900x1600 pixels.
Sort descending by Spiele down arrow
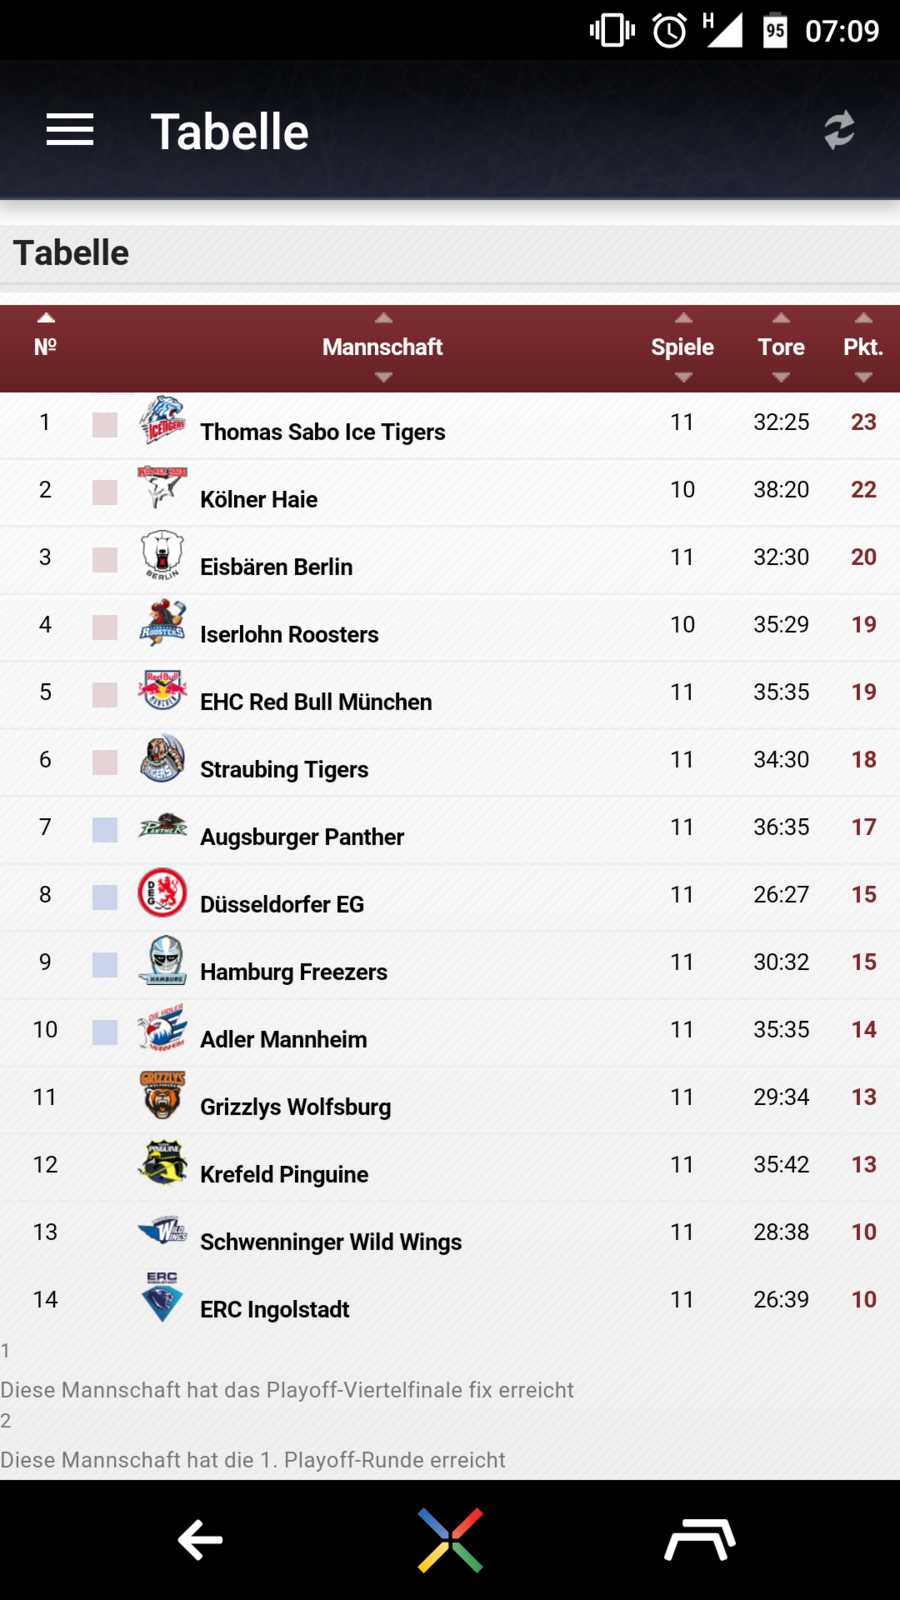coord(683,377)
